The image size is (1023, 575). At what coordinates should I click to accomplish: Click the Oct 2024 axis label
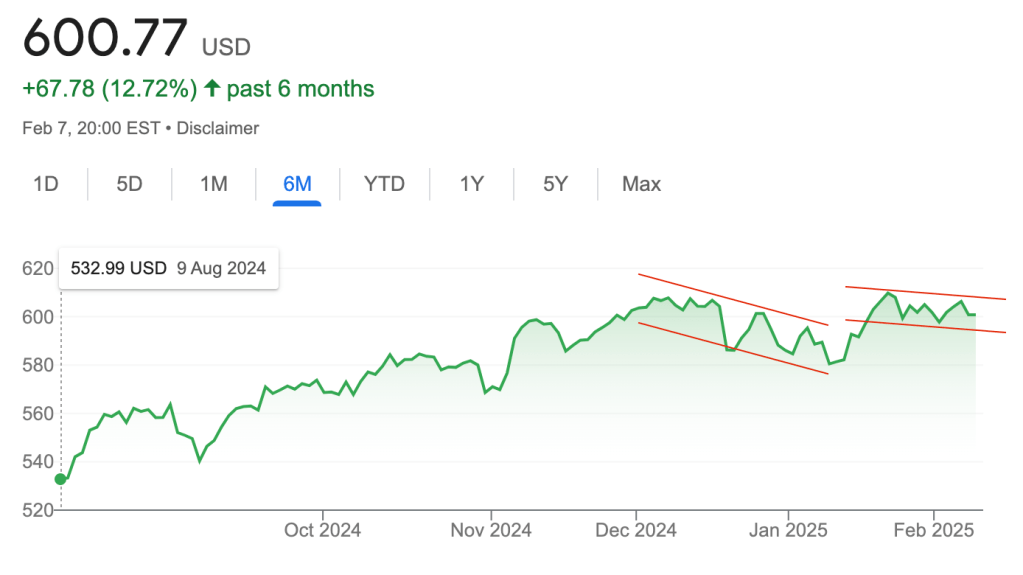pyautogui.click(x=323, y=530)
